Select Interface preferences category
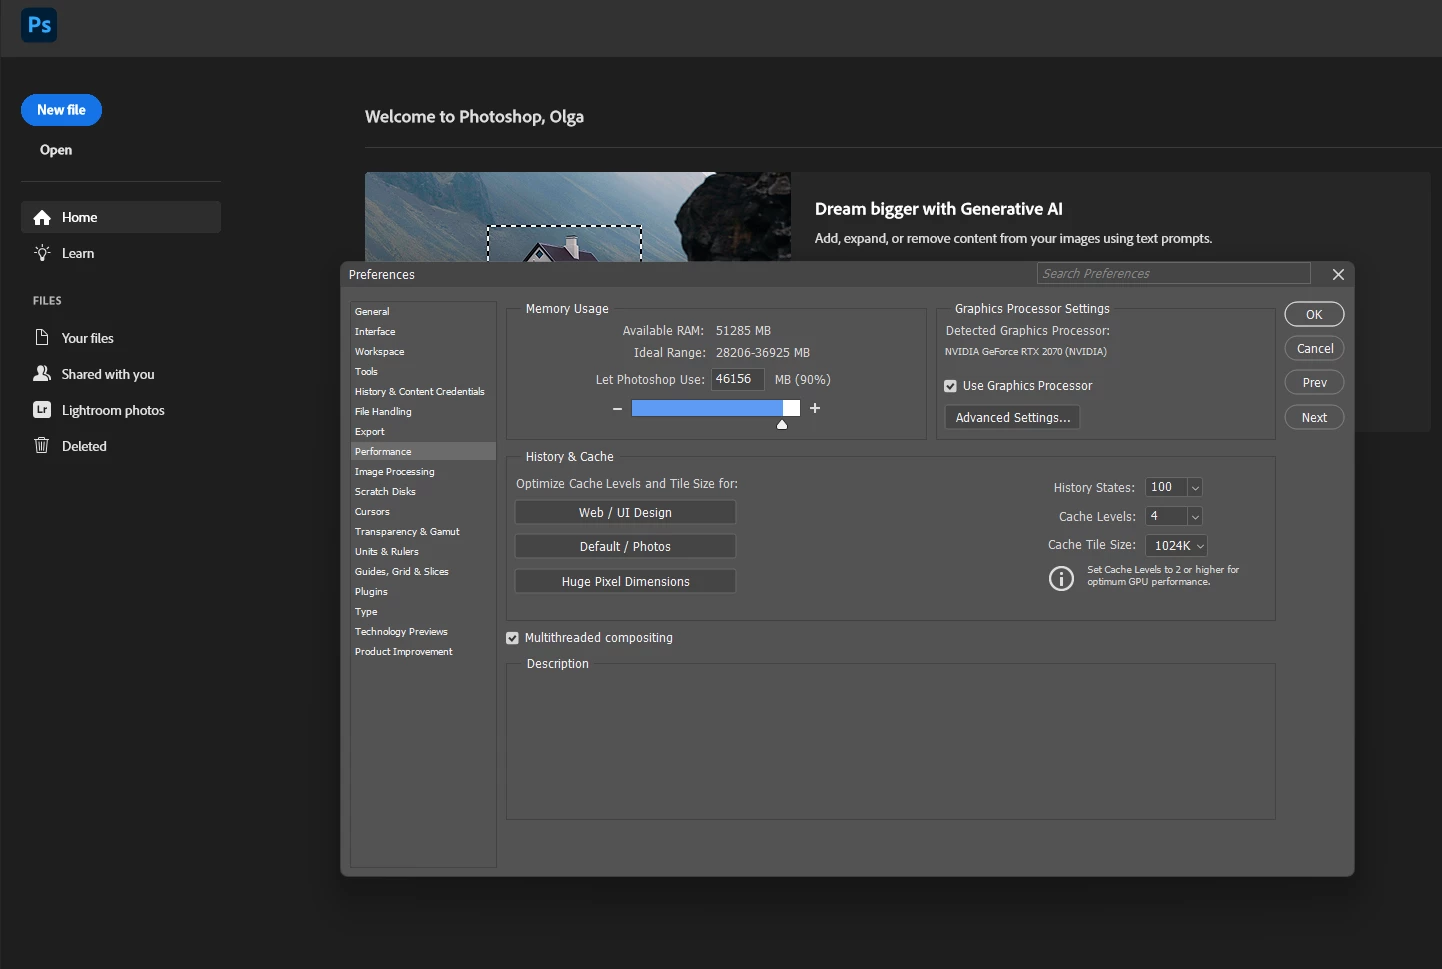1442x969 pixels. tap(423, 332)
